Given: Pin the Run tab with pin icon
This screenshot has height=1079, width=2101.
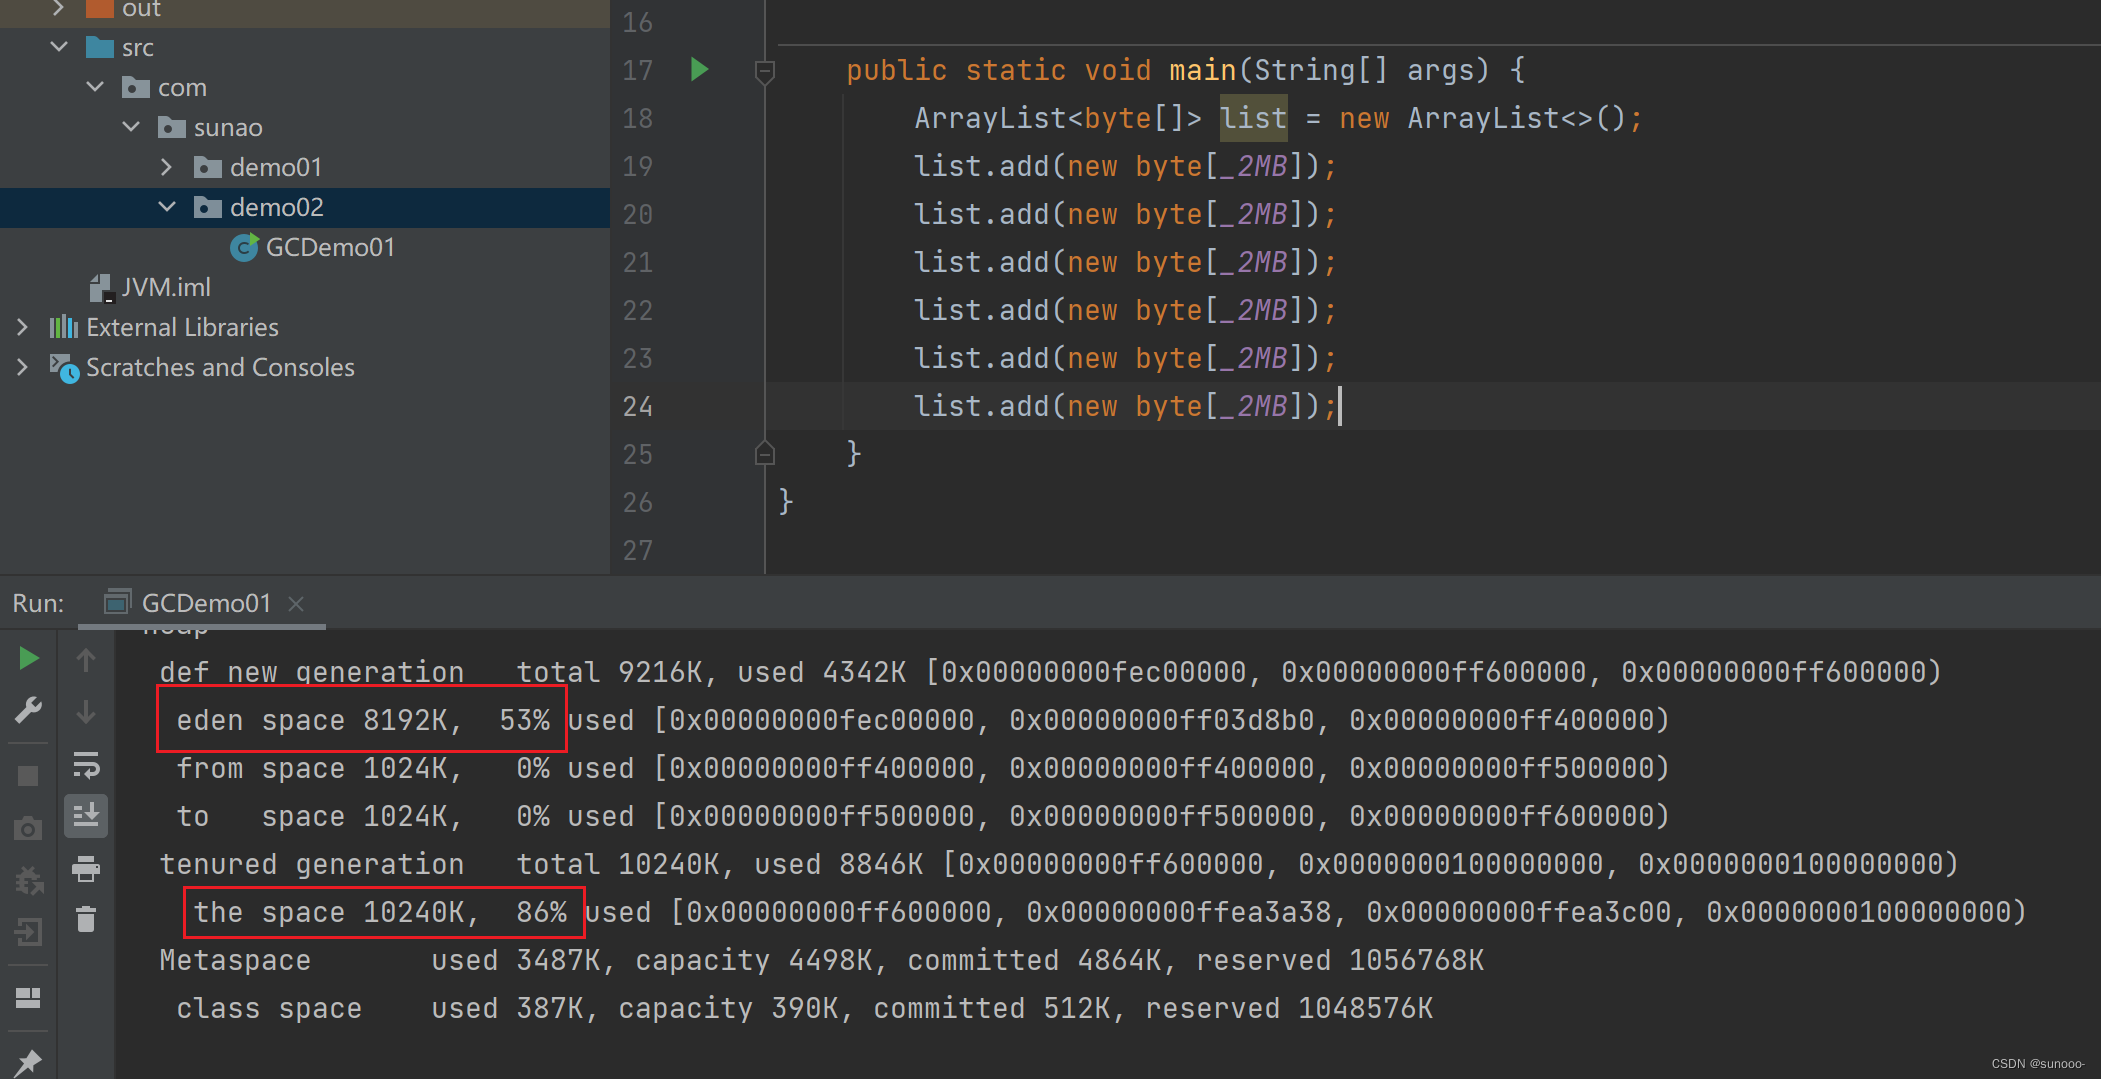Looking at the screenshot, I should [28, 1062].
